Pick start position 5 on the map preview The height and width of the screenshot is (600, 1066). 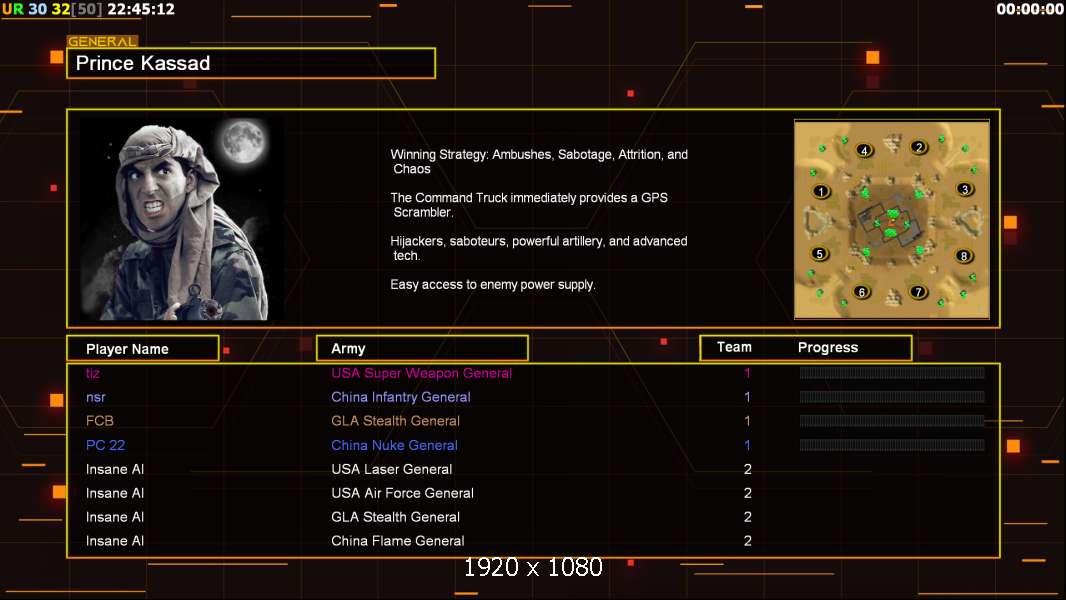819,254
